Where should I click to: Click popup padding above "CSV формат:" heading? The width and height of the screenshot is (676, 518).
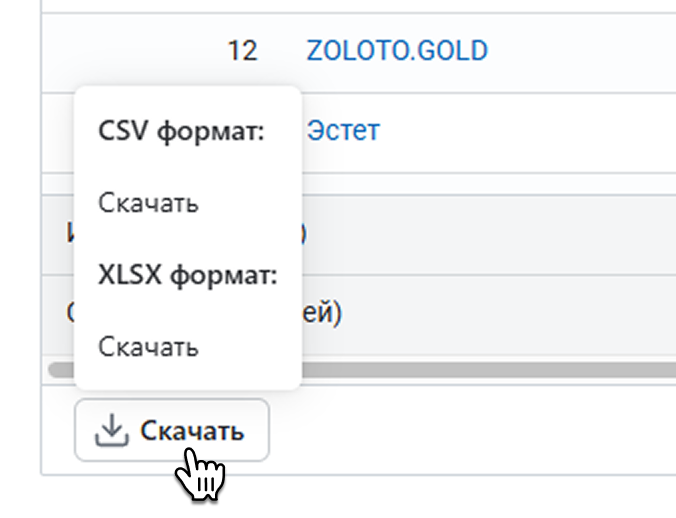coord(187,98)
